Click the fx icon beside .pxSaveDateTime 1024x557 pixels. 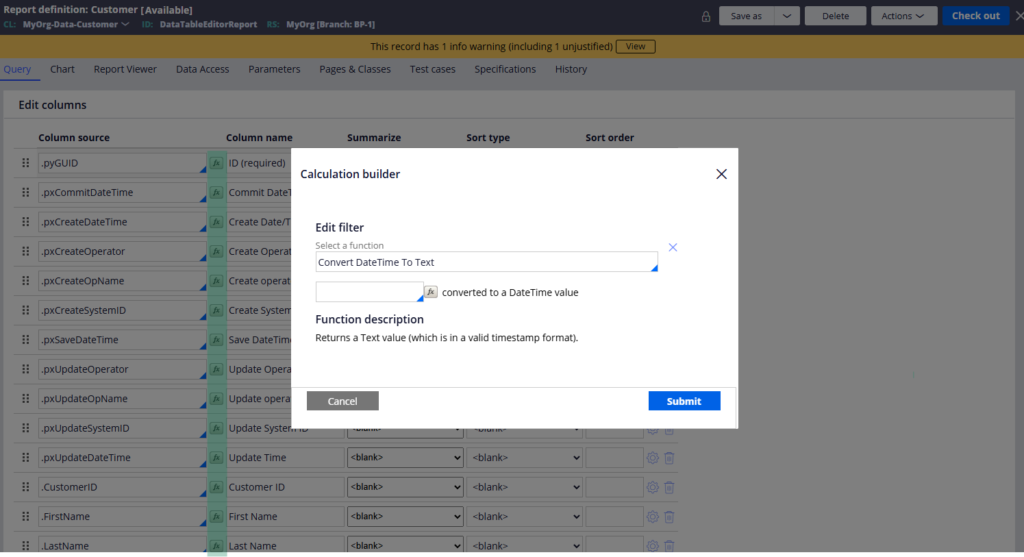point(216,340)
